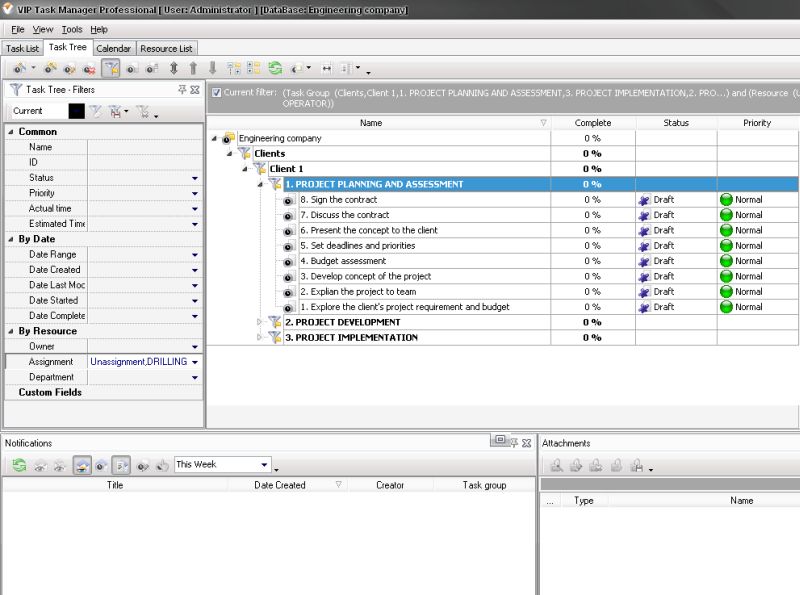Switch to the Task List tab
Viewport: 800px width, 595px height.
pos(22,48)
